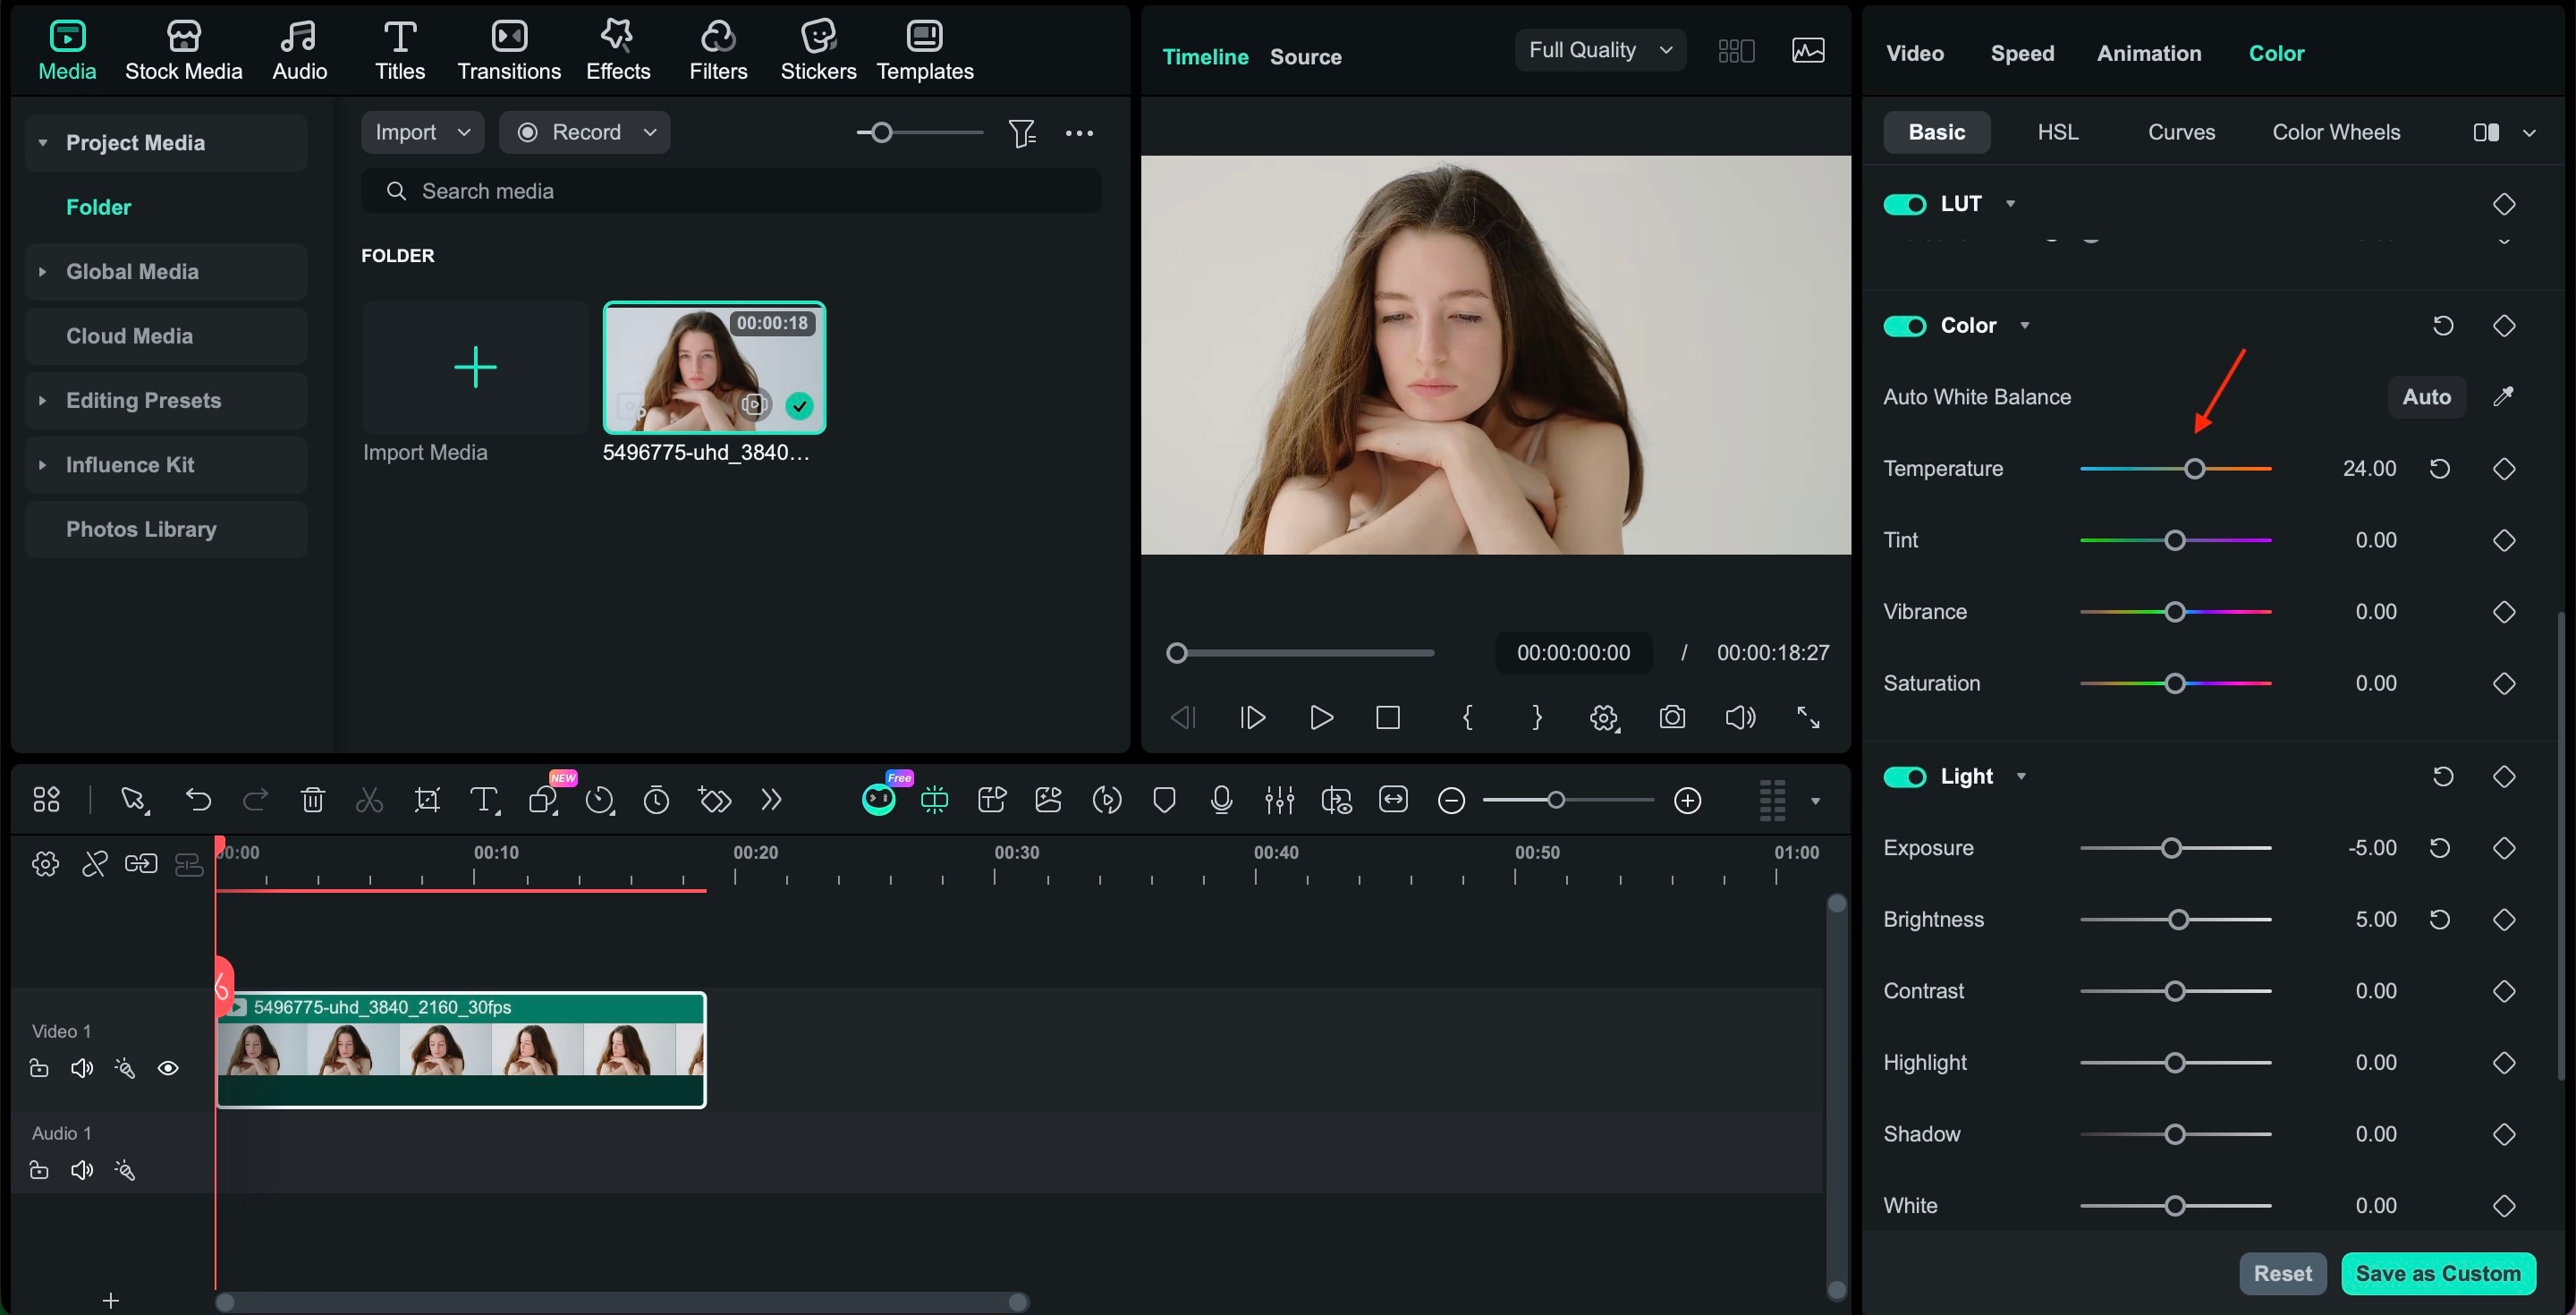Screen dimensions: 2576x1315
Task: Open the Animation tab
Action: pos(2148,53)
